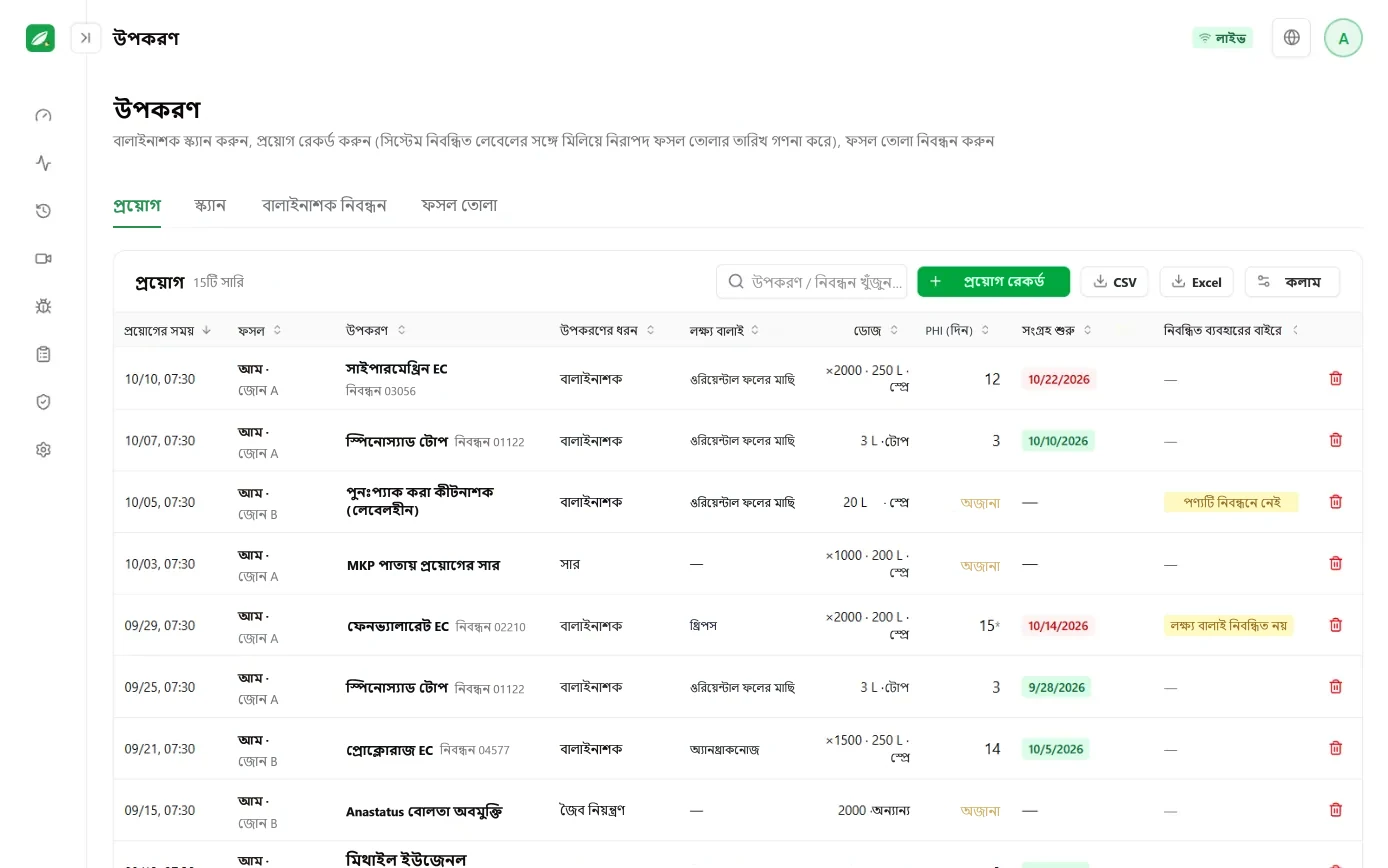
Task: Open the bug pest icon in sidebar
Action: pyautogui.click(x=43, y=306)
